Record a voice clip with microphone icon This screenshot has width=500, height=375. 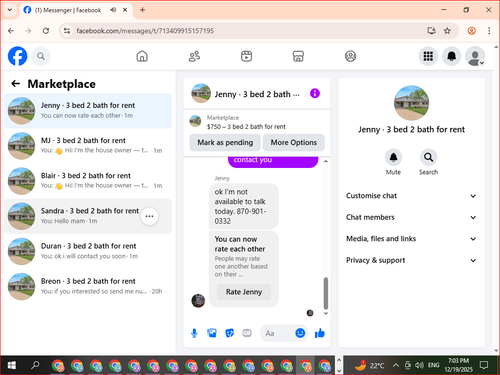[194, 333]
